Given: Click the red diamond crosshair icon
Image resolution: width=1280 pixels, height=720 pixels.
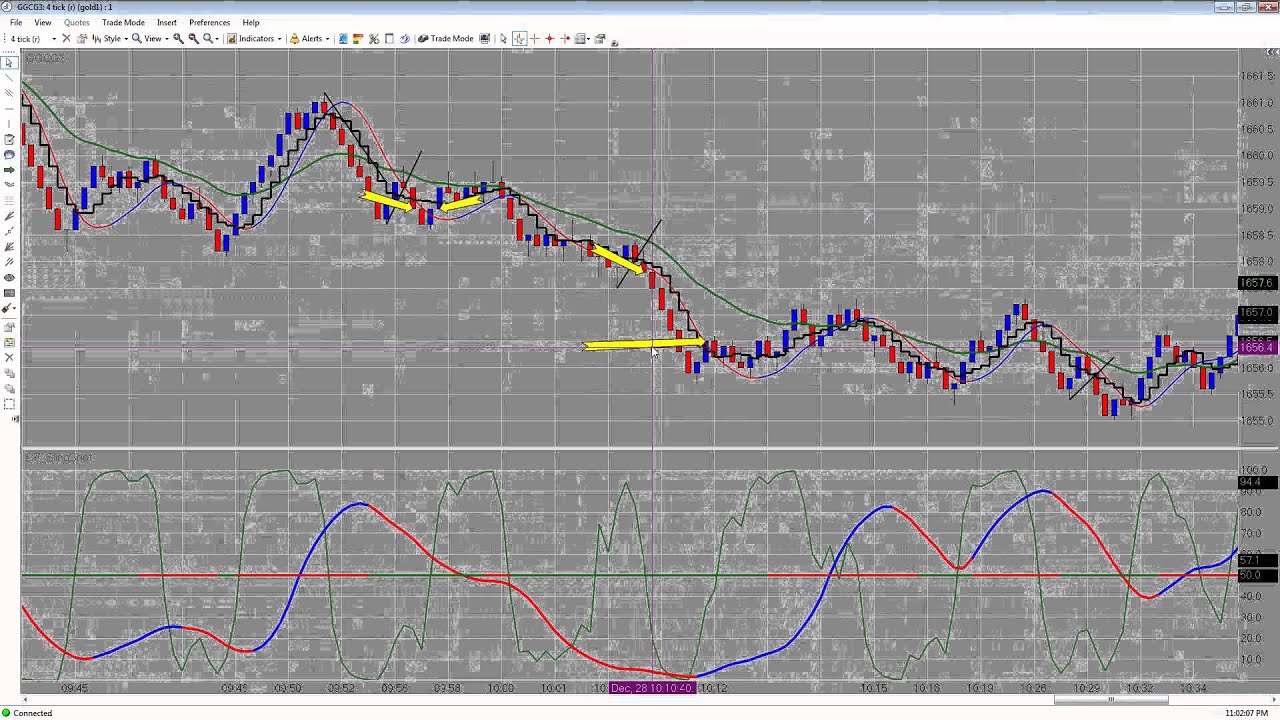Looking at the screenshot, I should click(549, 39).
